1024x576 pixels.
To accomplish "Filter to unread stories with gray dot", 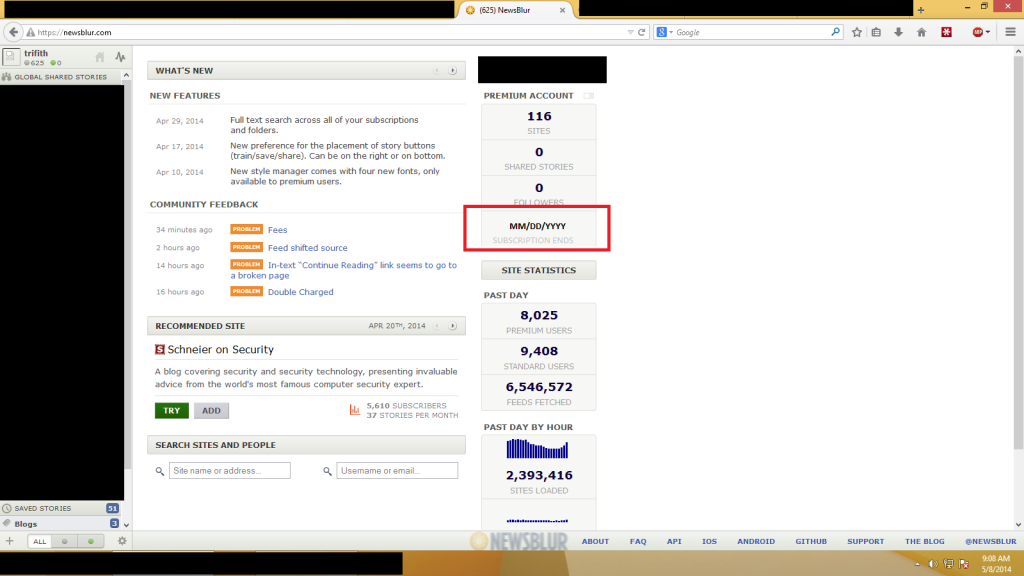I will [x=64, y=541].
